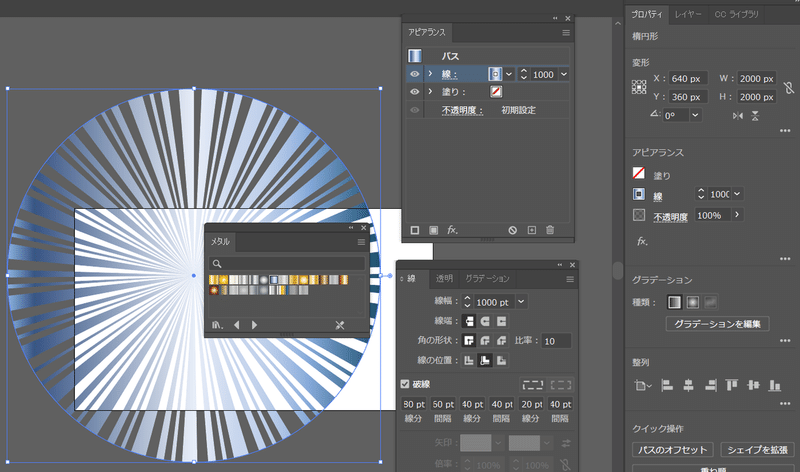Expand the stroke row in Appearance panel
The height and width of the screenshot is (472, 800).
pos(430,74)
